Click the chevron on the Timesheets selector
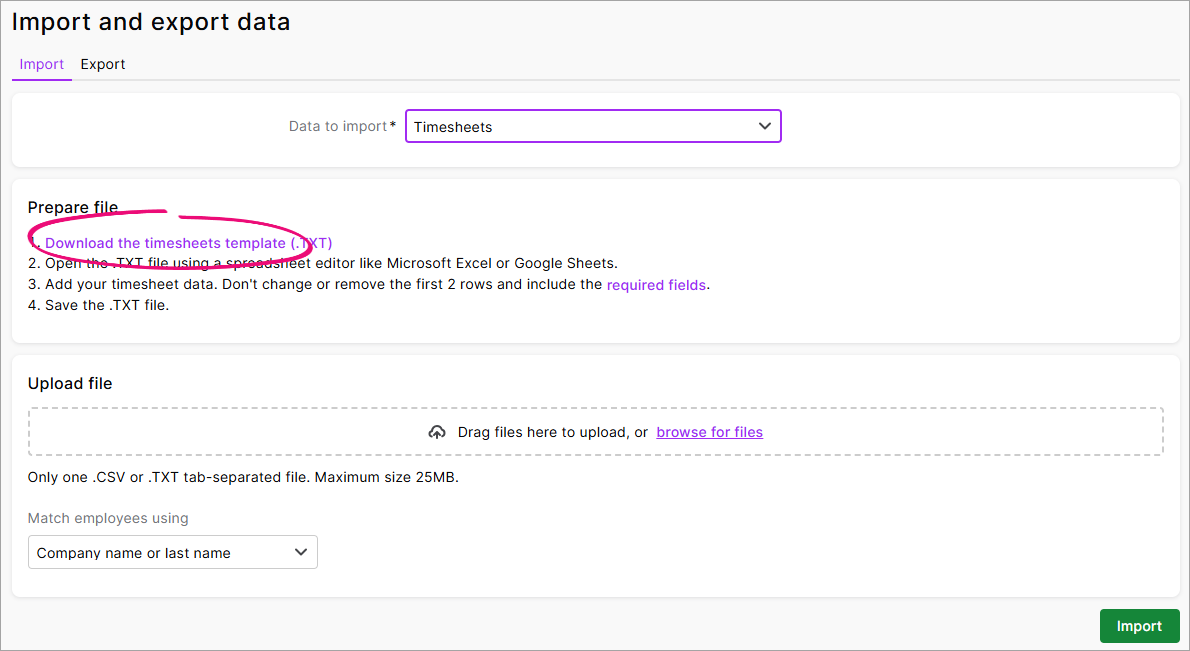Screen dimensions: 1190x651 pyautogui.click(x=764, y=126)
